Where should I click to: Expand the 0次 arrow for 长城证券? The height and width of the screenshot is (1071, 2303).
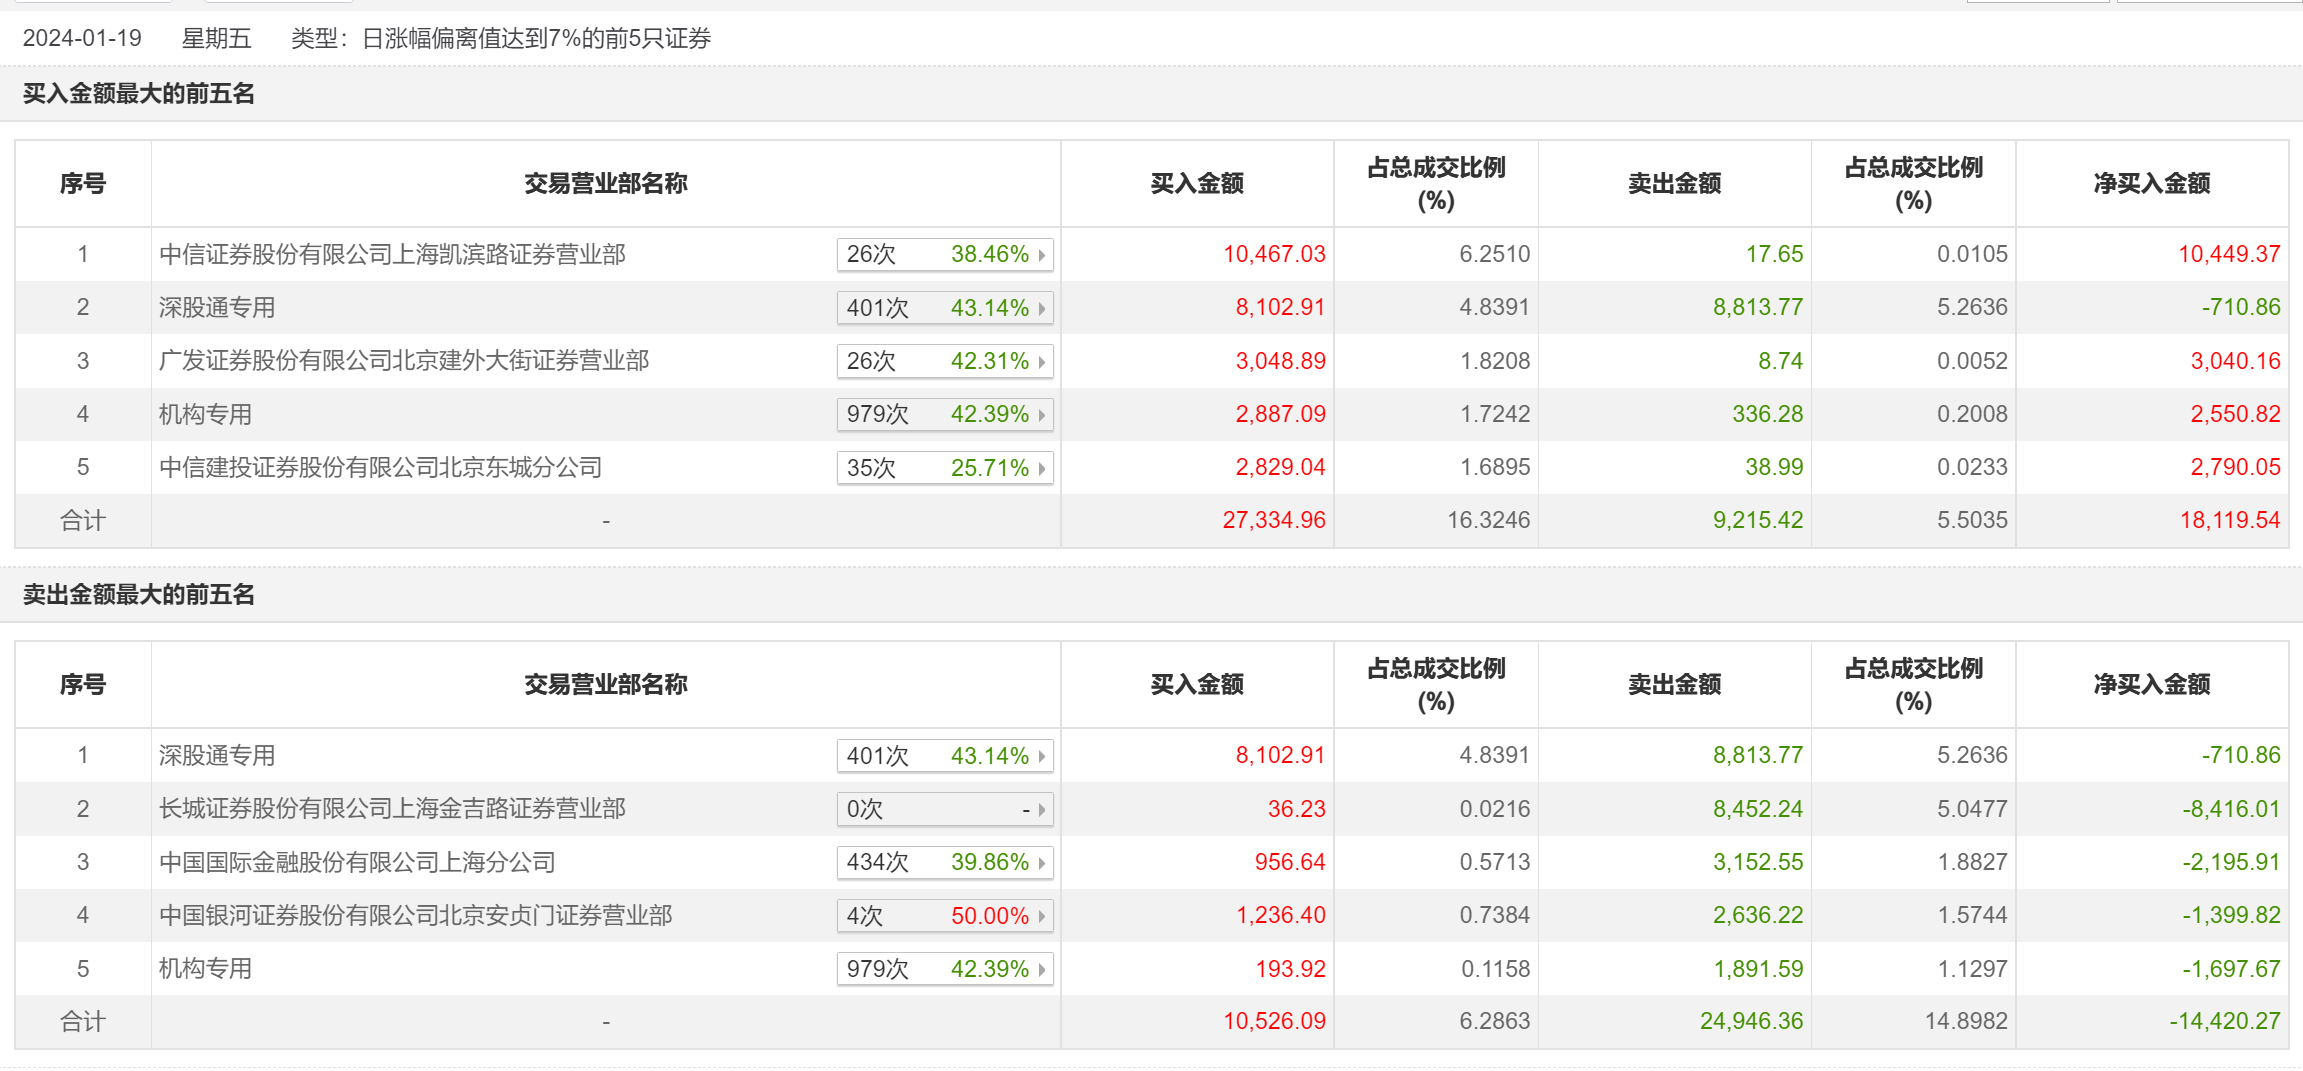[1042, 809]
